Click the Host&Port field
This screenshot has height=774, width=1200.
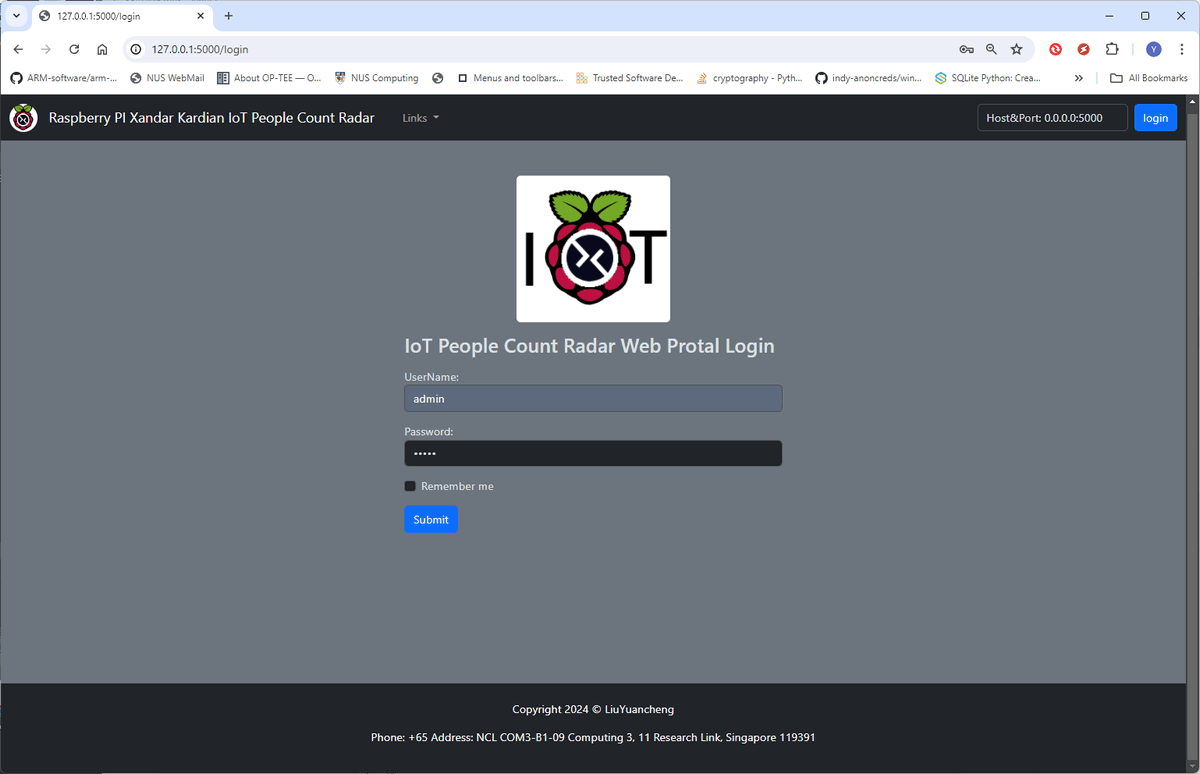click(1052, 118)
